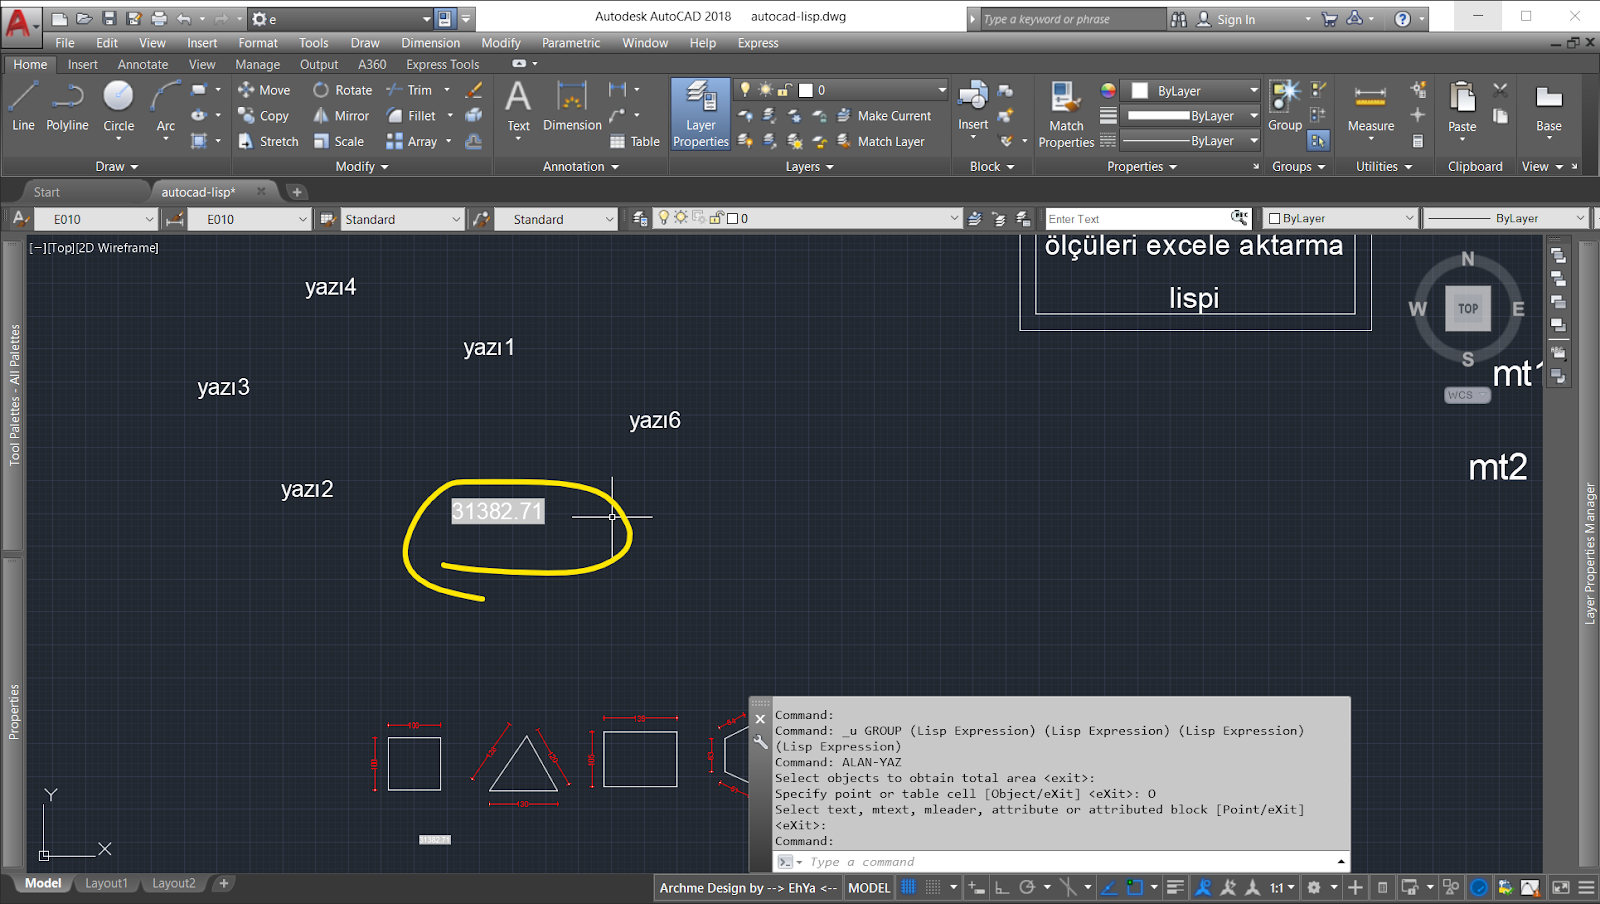The height and width of the screenshot is (904, 1600).
Task: Click the Group tool
Action: [1285, 106]
